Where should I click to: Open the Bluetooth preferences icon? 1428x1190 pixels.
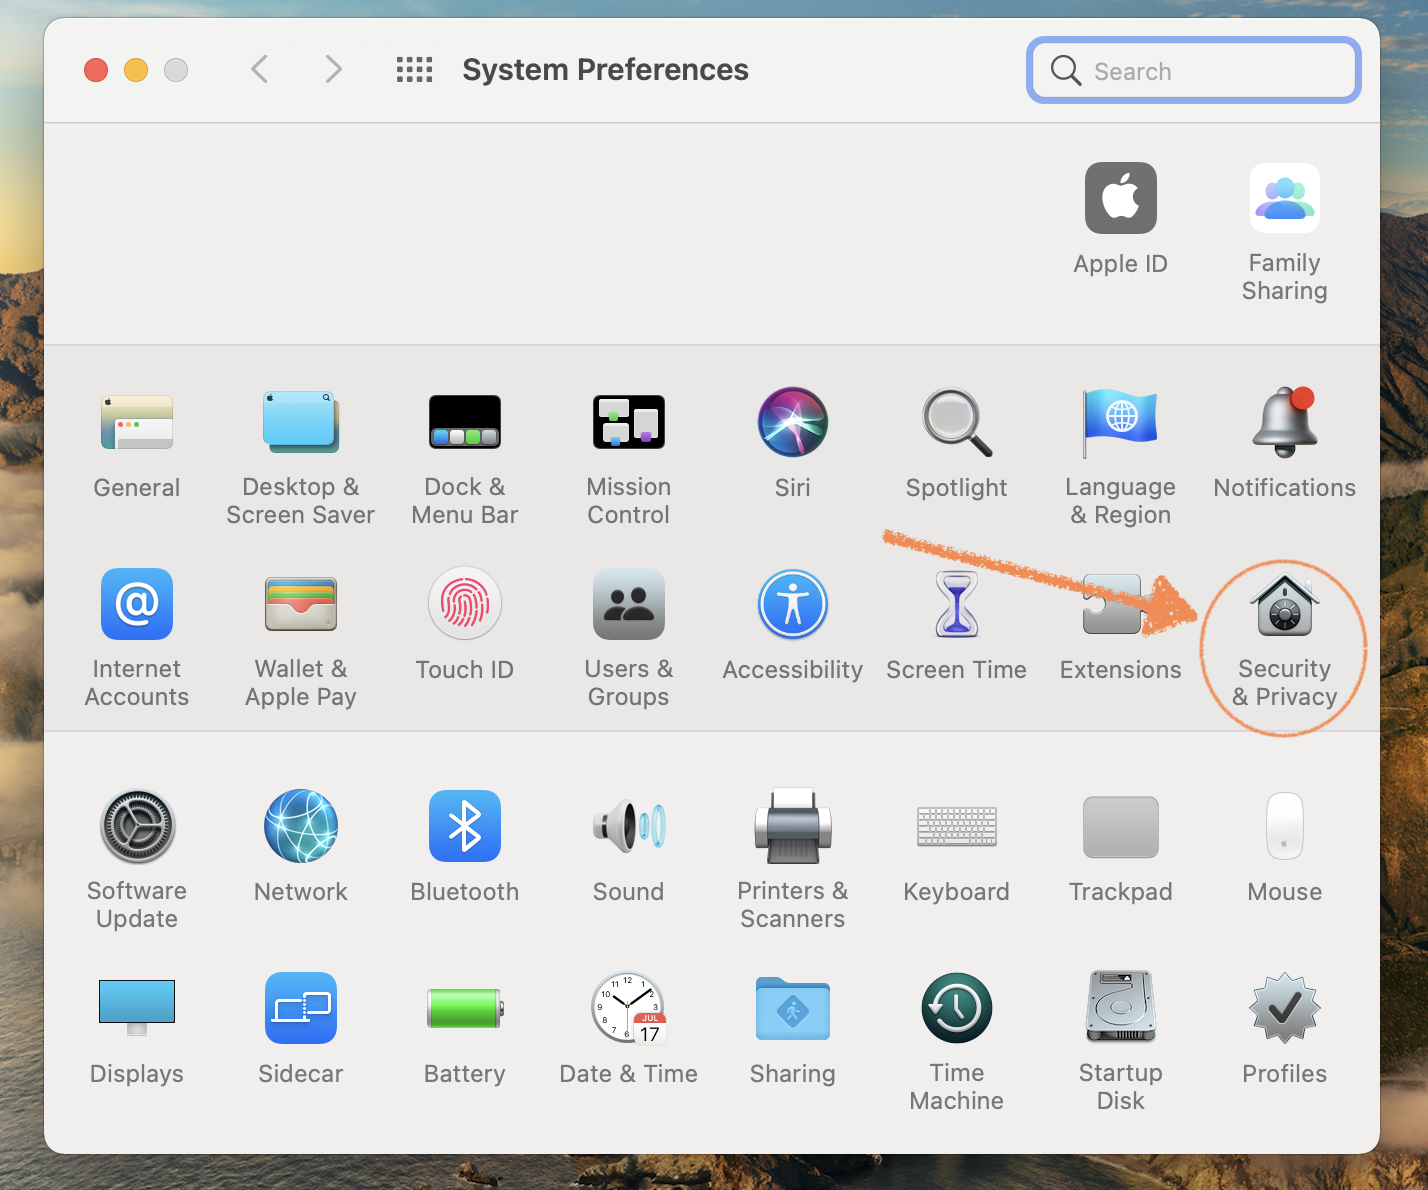464,826
